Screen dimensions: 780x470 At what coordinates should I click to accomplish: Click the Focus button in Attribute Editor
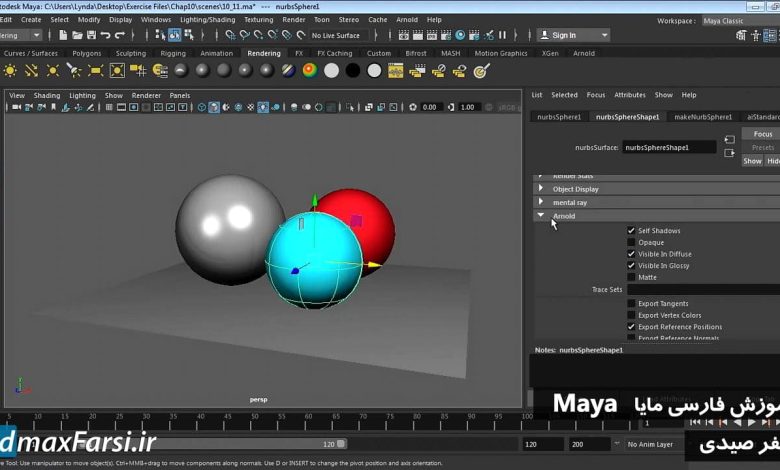(763, 134)
